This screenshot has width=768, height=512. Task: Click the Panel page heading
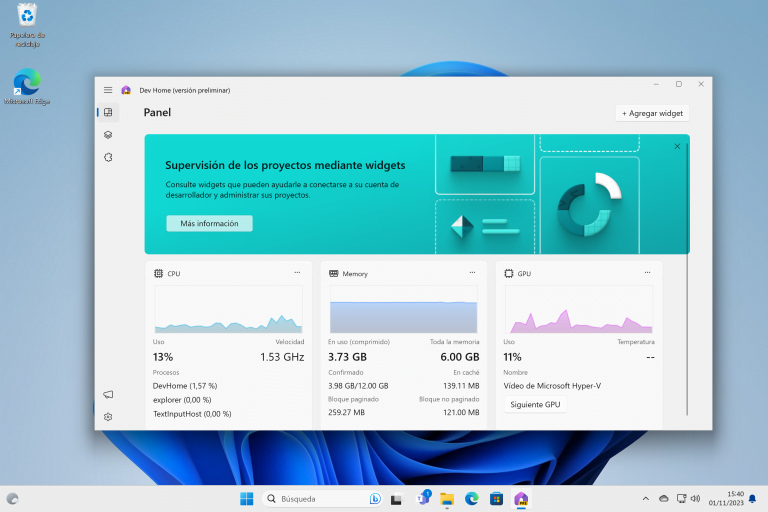click(x=157, y=113)
